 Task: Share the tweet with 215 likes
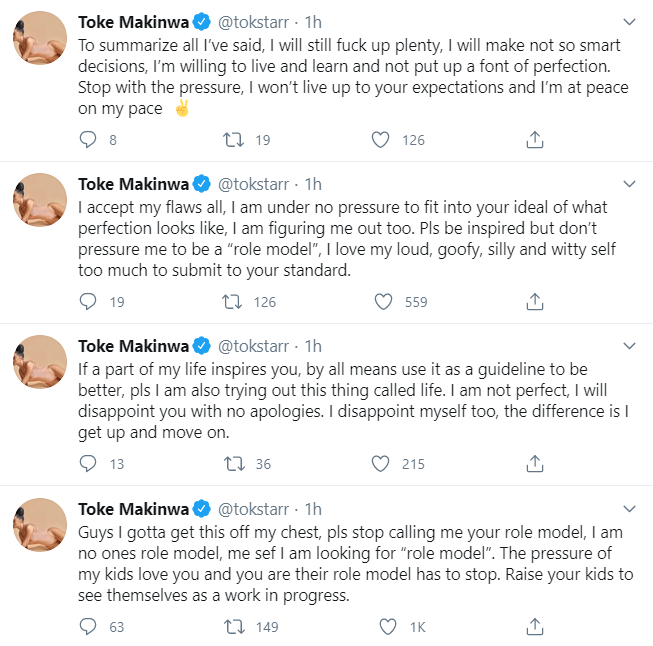pos(535,464)
